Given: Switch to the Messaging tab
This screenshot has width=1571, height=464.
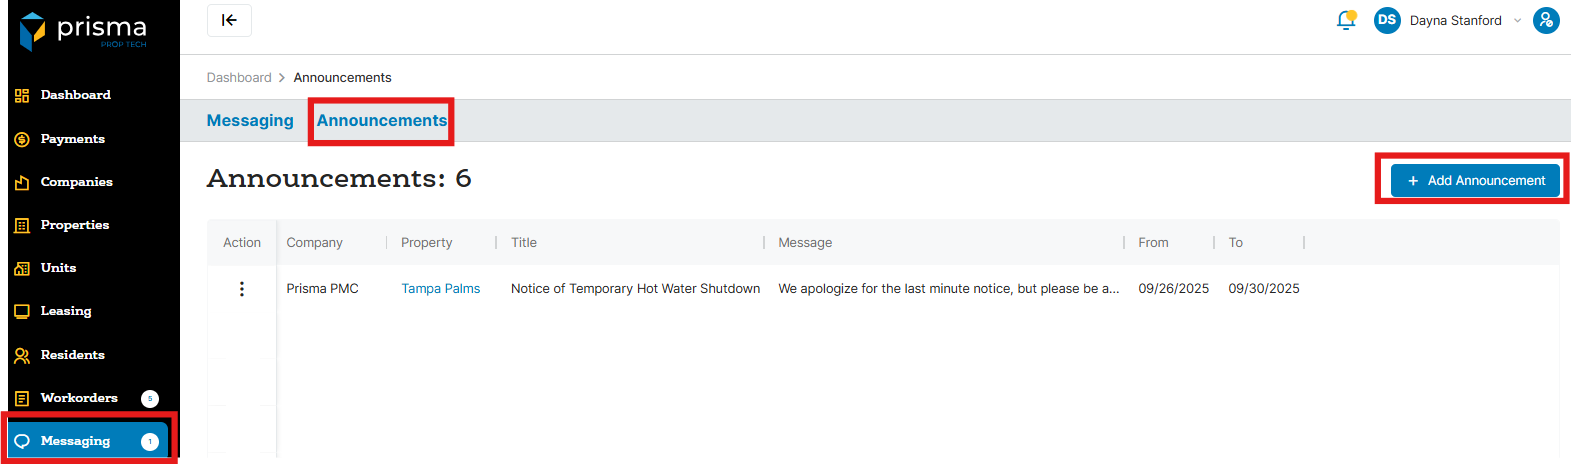Looking at the screenshot, I should tap(250, 121).
